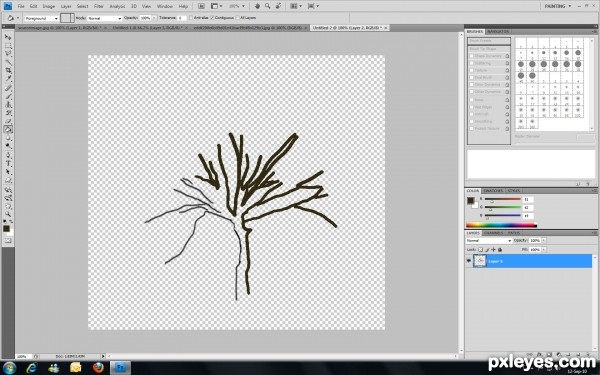Select the Zoom tool in toolbox
The width and height of the screenshot is (600, 375).
pos(8,214)
